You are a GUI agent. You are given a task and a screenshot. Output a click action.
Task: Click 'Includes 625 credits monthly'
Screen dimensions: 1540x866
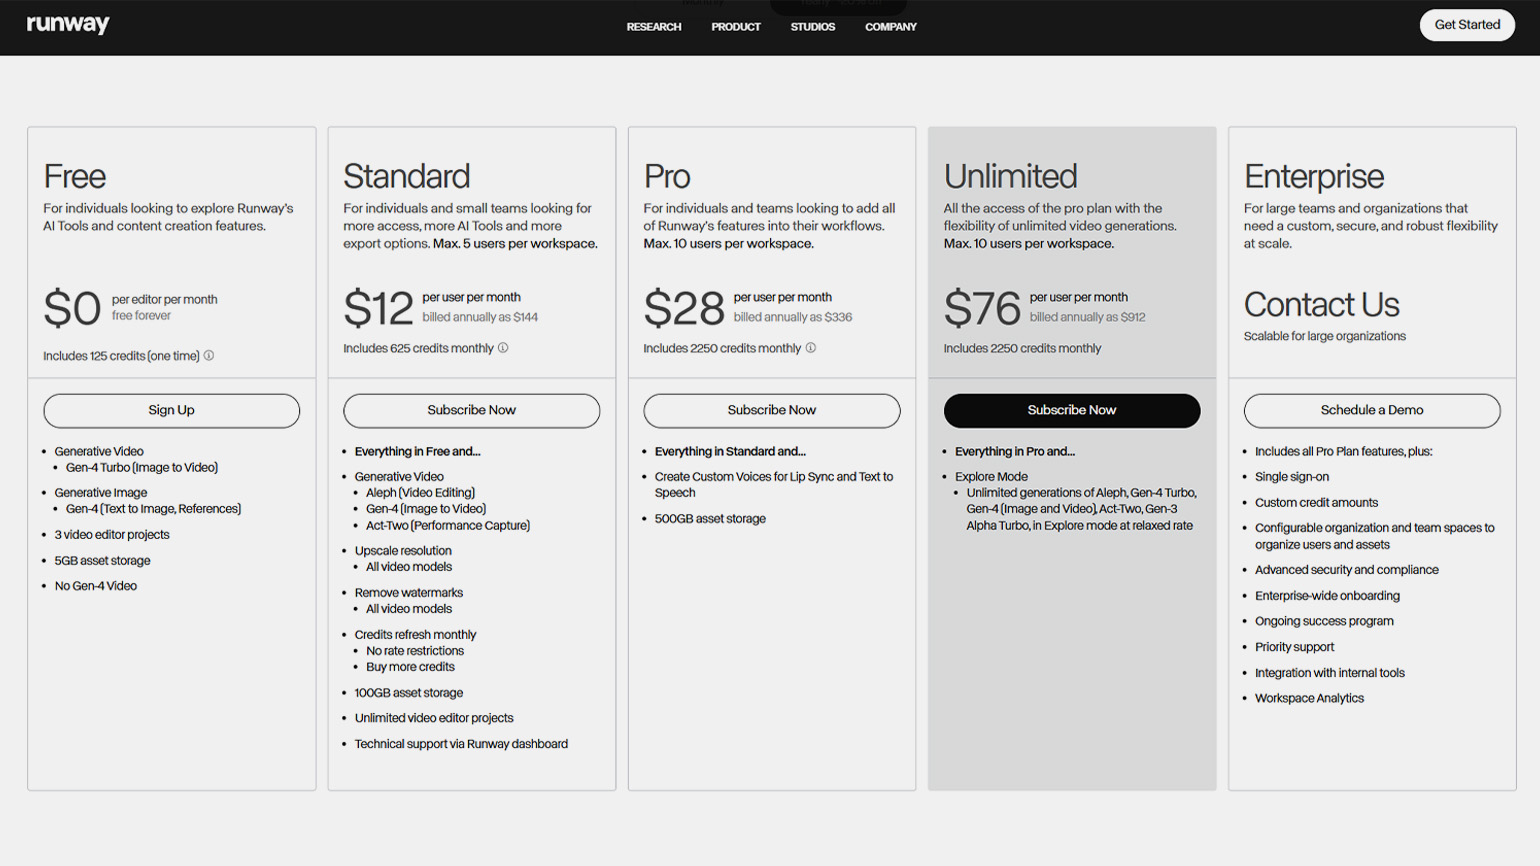tap(418, 348)
